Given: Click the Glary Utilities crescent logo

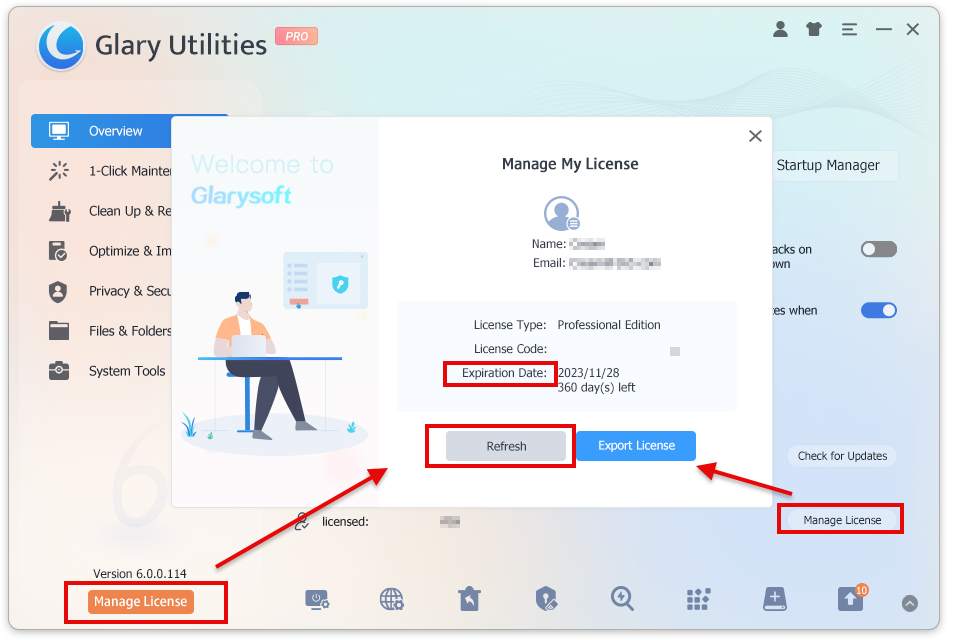Looking at the screenshot, I should (61, 46).
